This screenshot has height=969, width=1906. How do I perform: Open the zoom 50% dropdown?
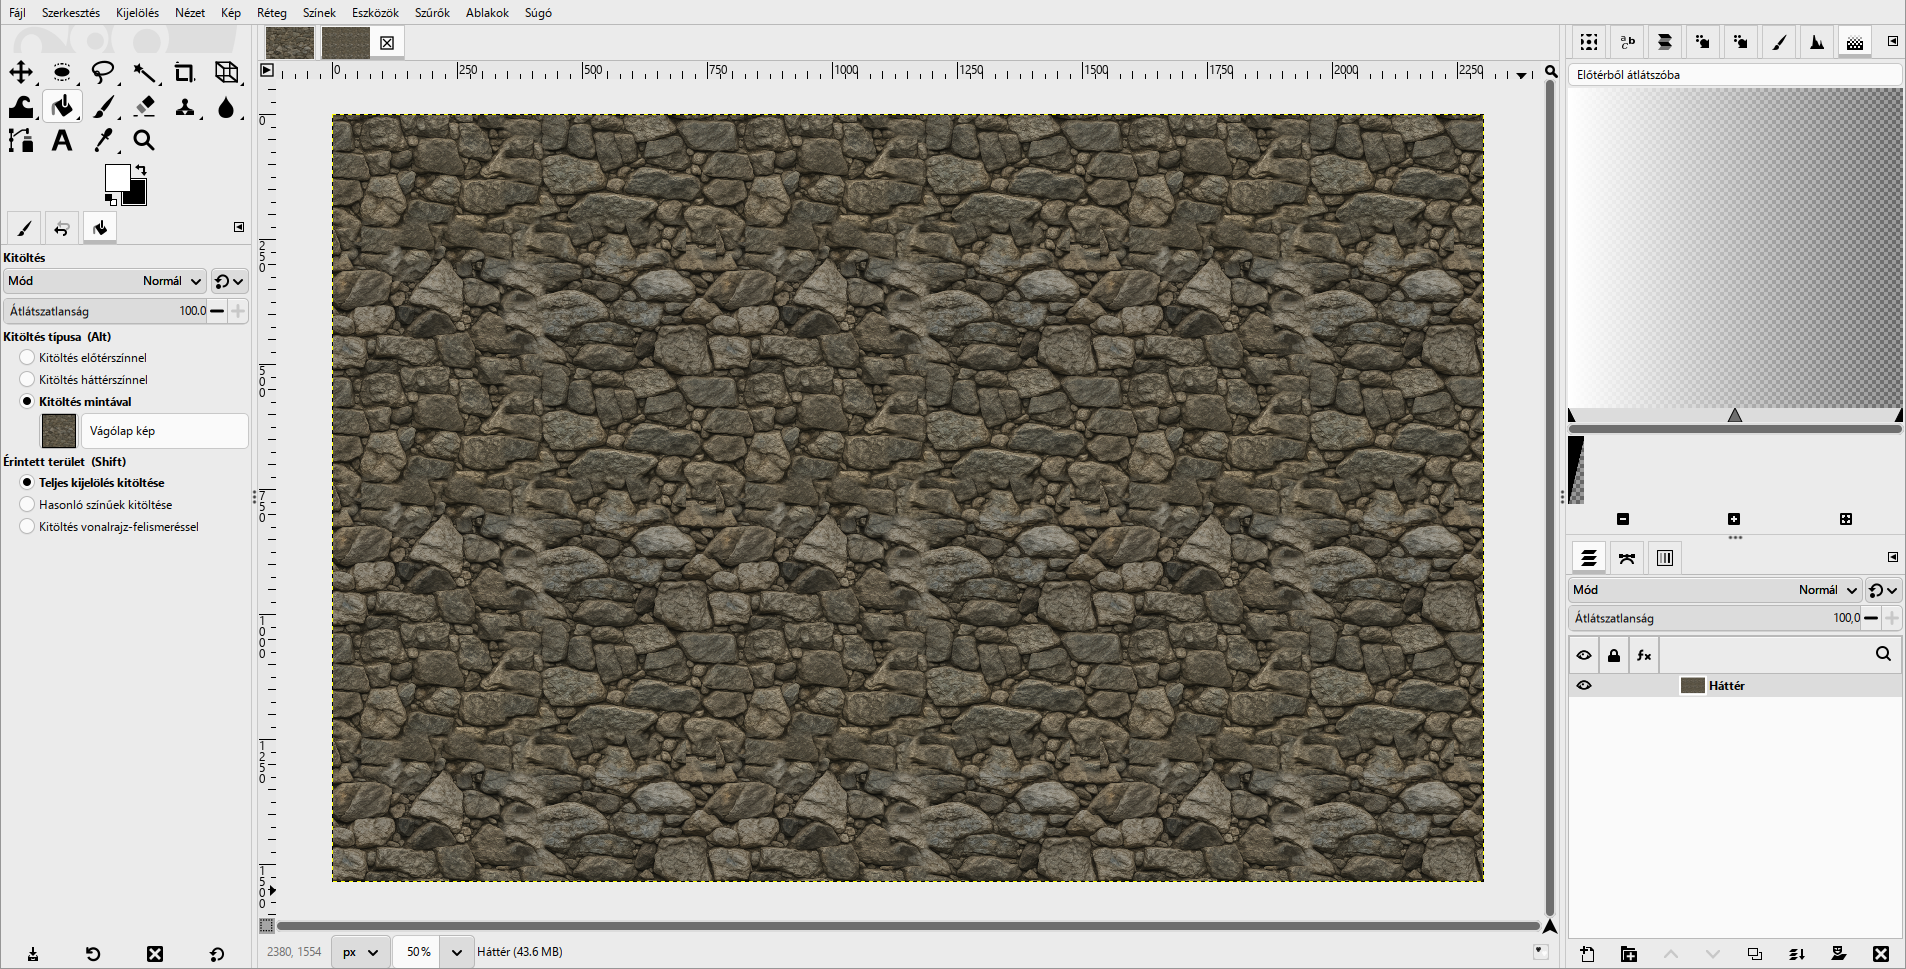[457, 952]
